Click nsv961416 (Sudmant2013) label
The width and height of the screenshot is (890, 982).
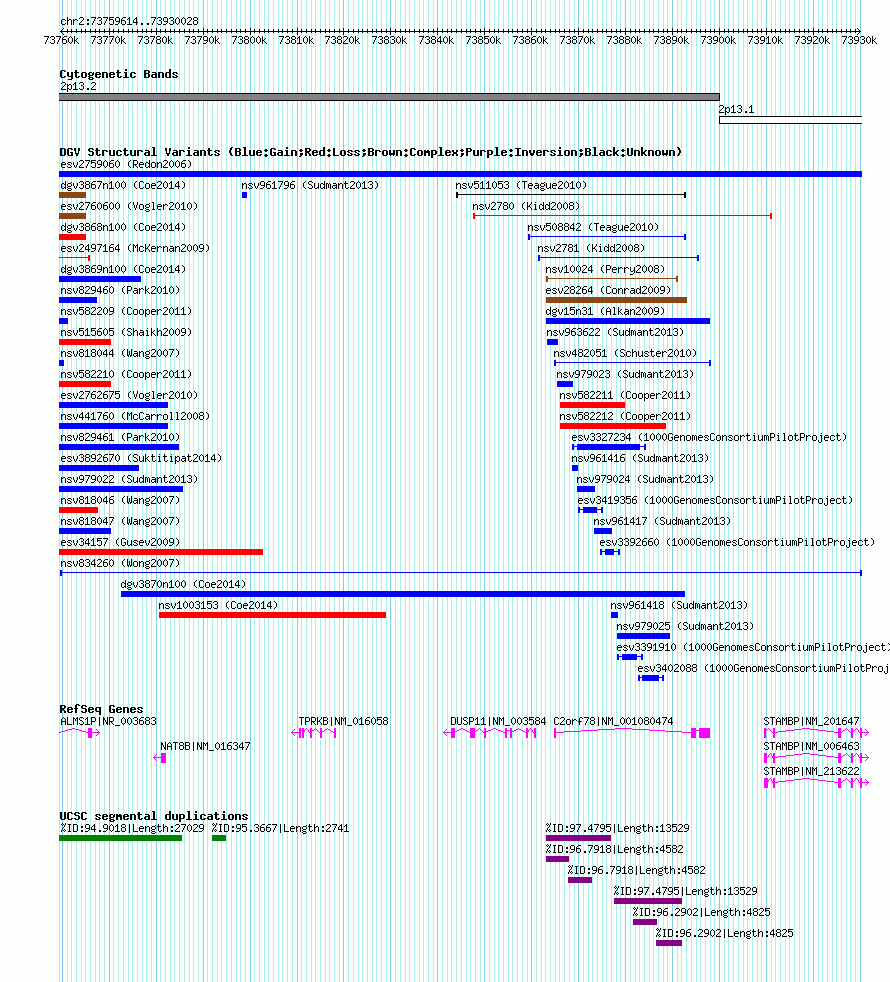(640, 458)
